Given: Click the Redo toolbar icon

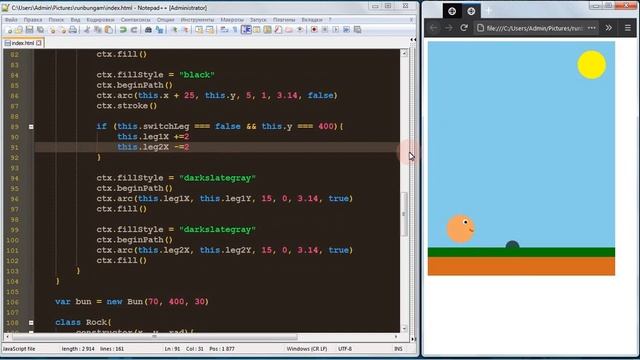Looking at the screenshot, I should point(134,29).
